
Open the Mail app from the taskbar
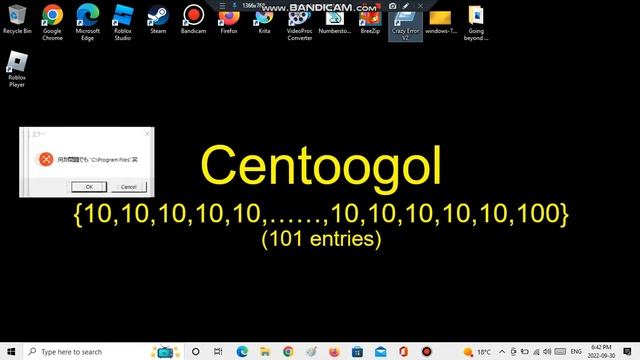[380, 351]
